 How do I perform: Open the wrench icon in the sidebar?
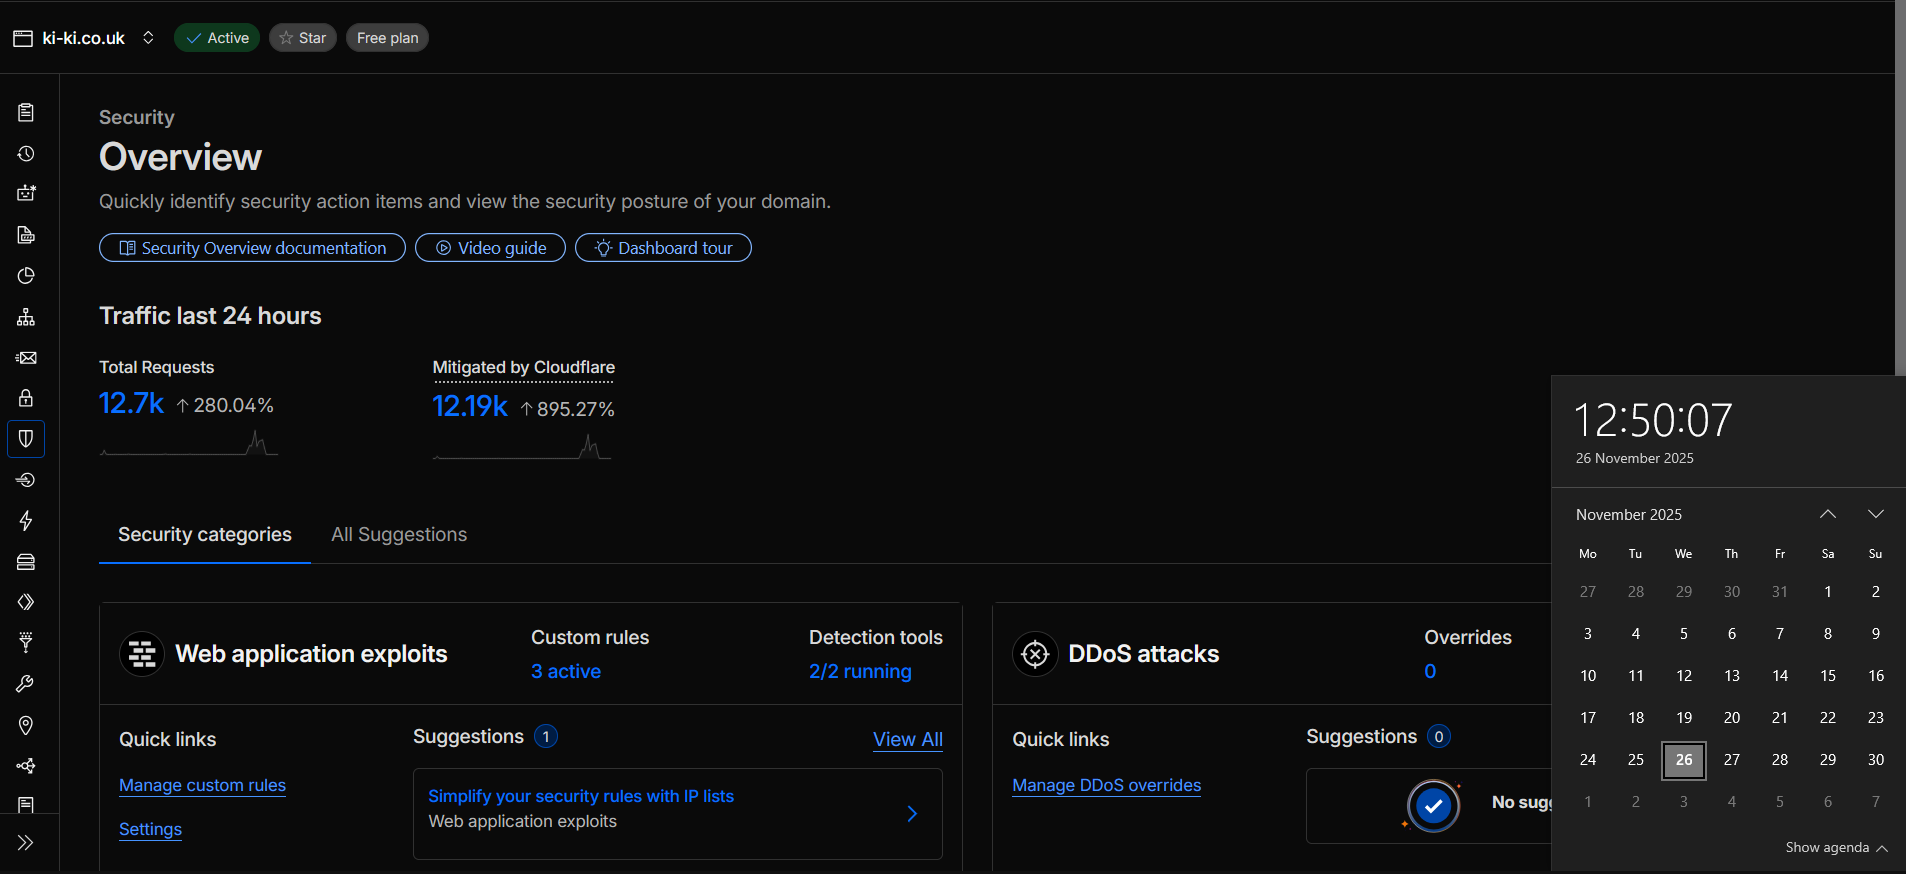pyautogui.click(x=26, y=684)
